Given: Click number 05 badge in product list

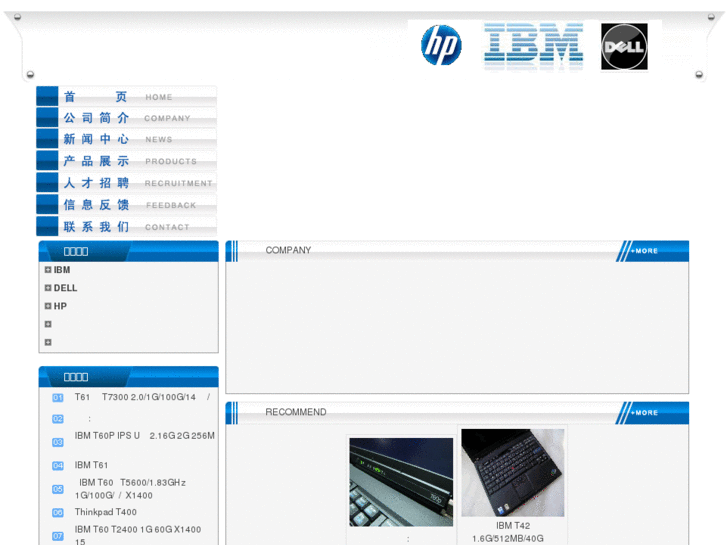Looking at the screenshot, I should (x=57, y=489).
